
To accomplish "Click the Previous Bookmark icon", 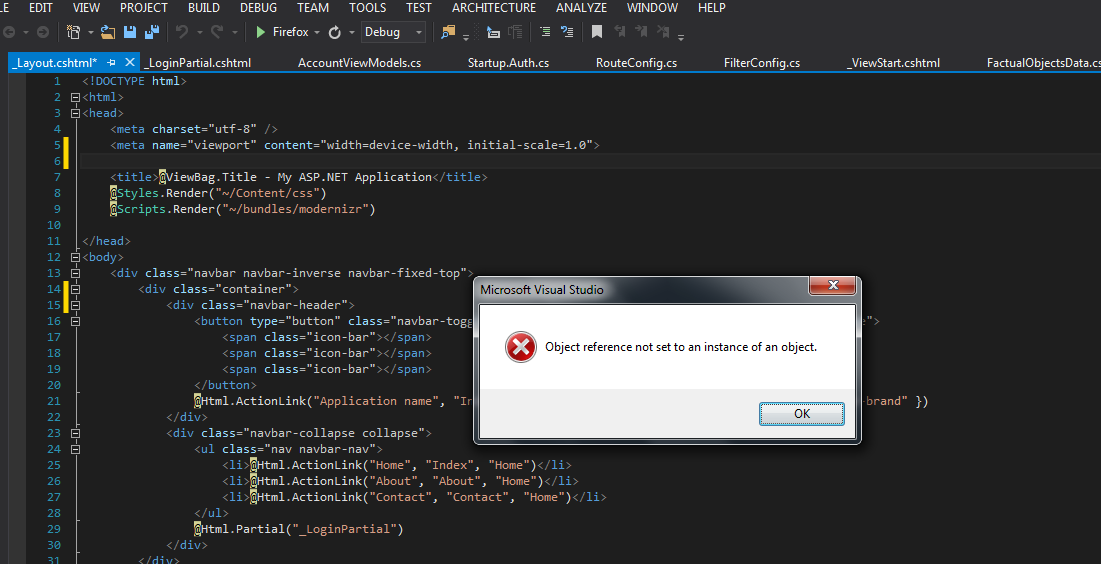I will [x=619, y=32].
